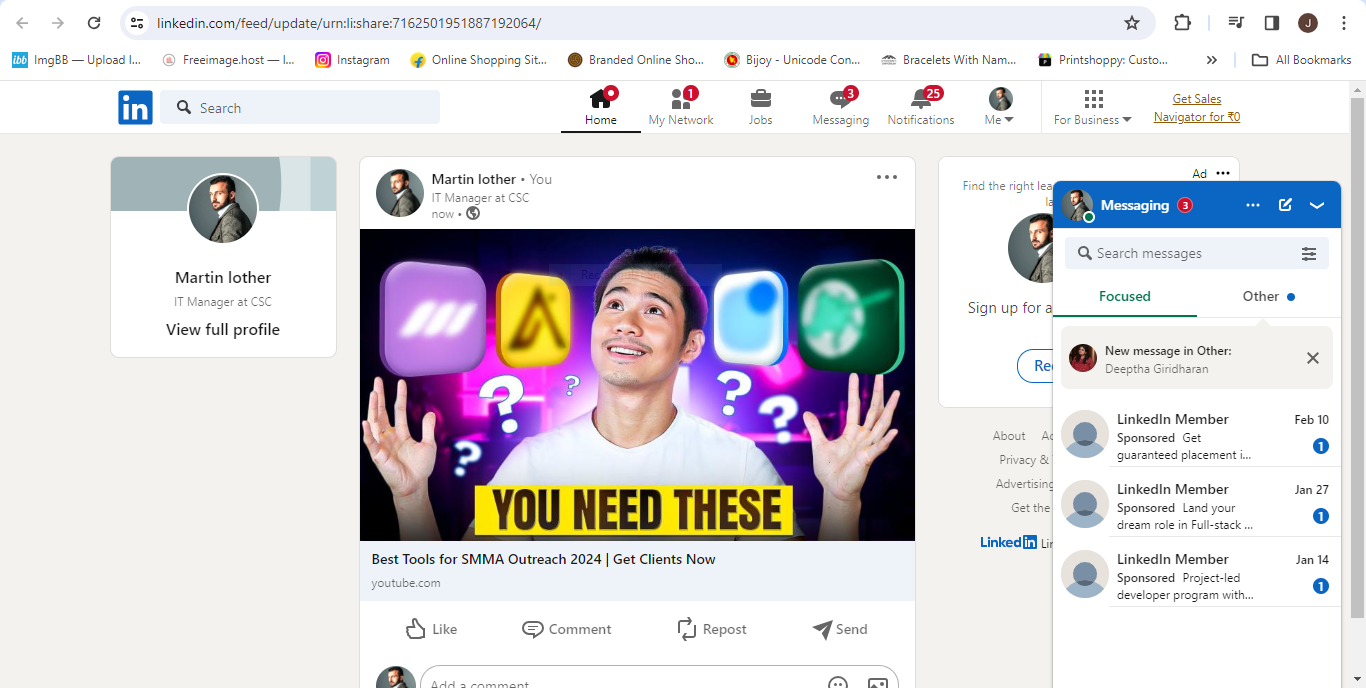Open Instagram bookmark

(352, 60)
